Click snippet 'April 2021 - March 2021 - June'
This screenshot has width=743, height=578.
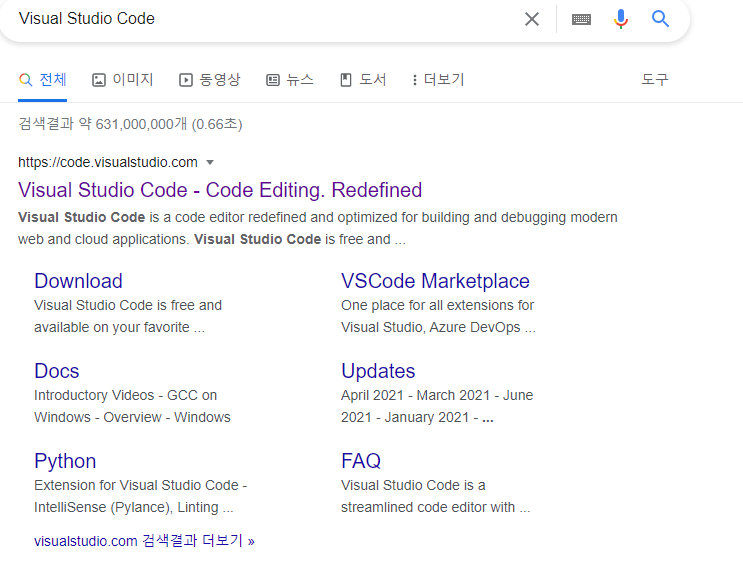[x=437, y=395]
